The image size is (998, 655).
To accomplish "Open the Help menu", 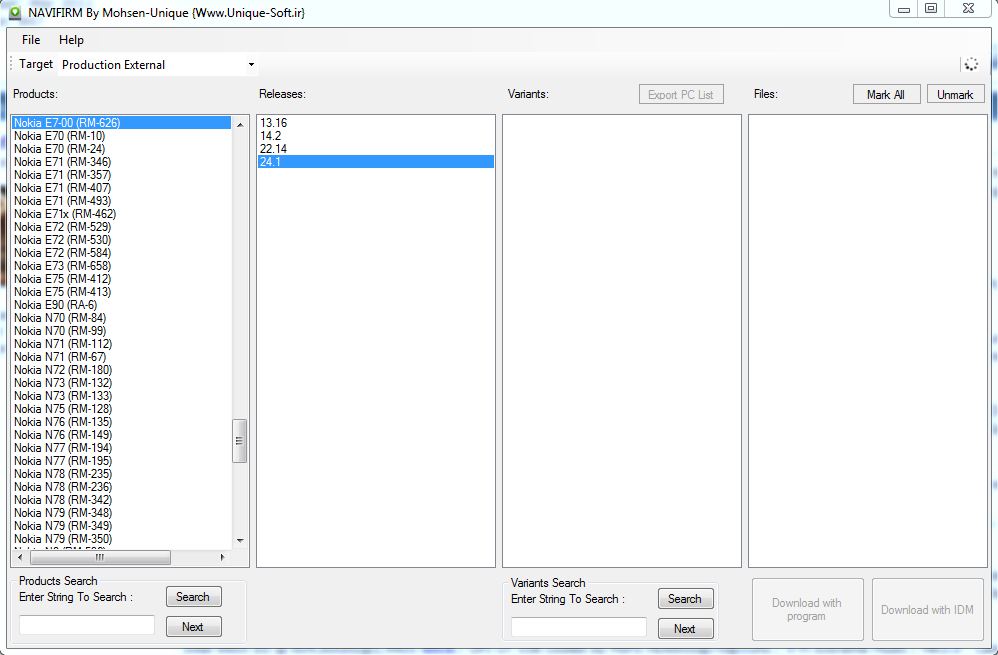I will tap(71, 39).
